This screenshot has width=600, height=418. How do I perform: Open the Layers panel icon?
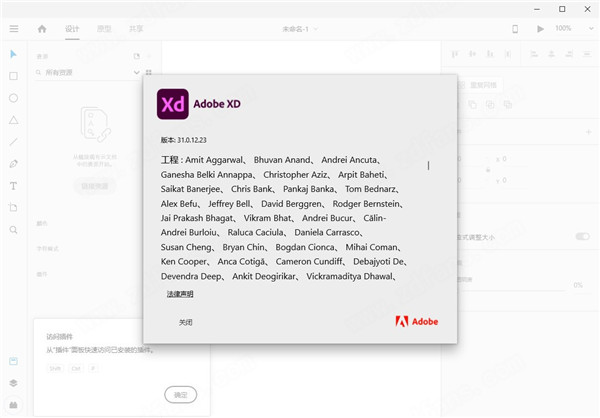point(13,383)
